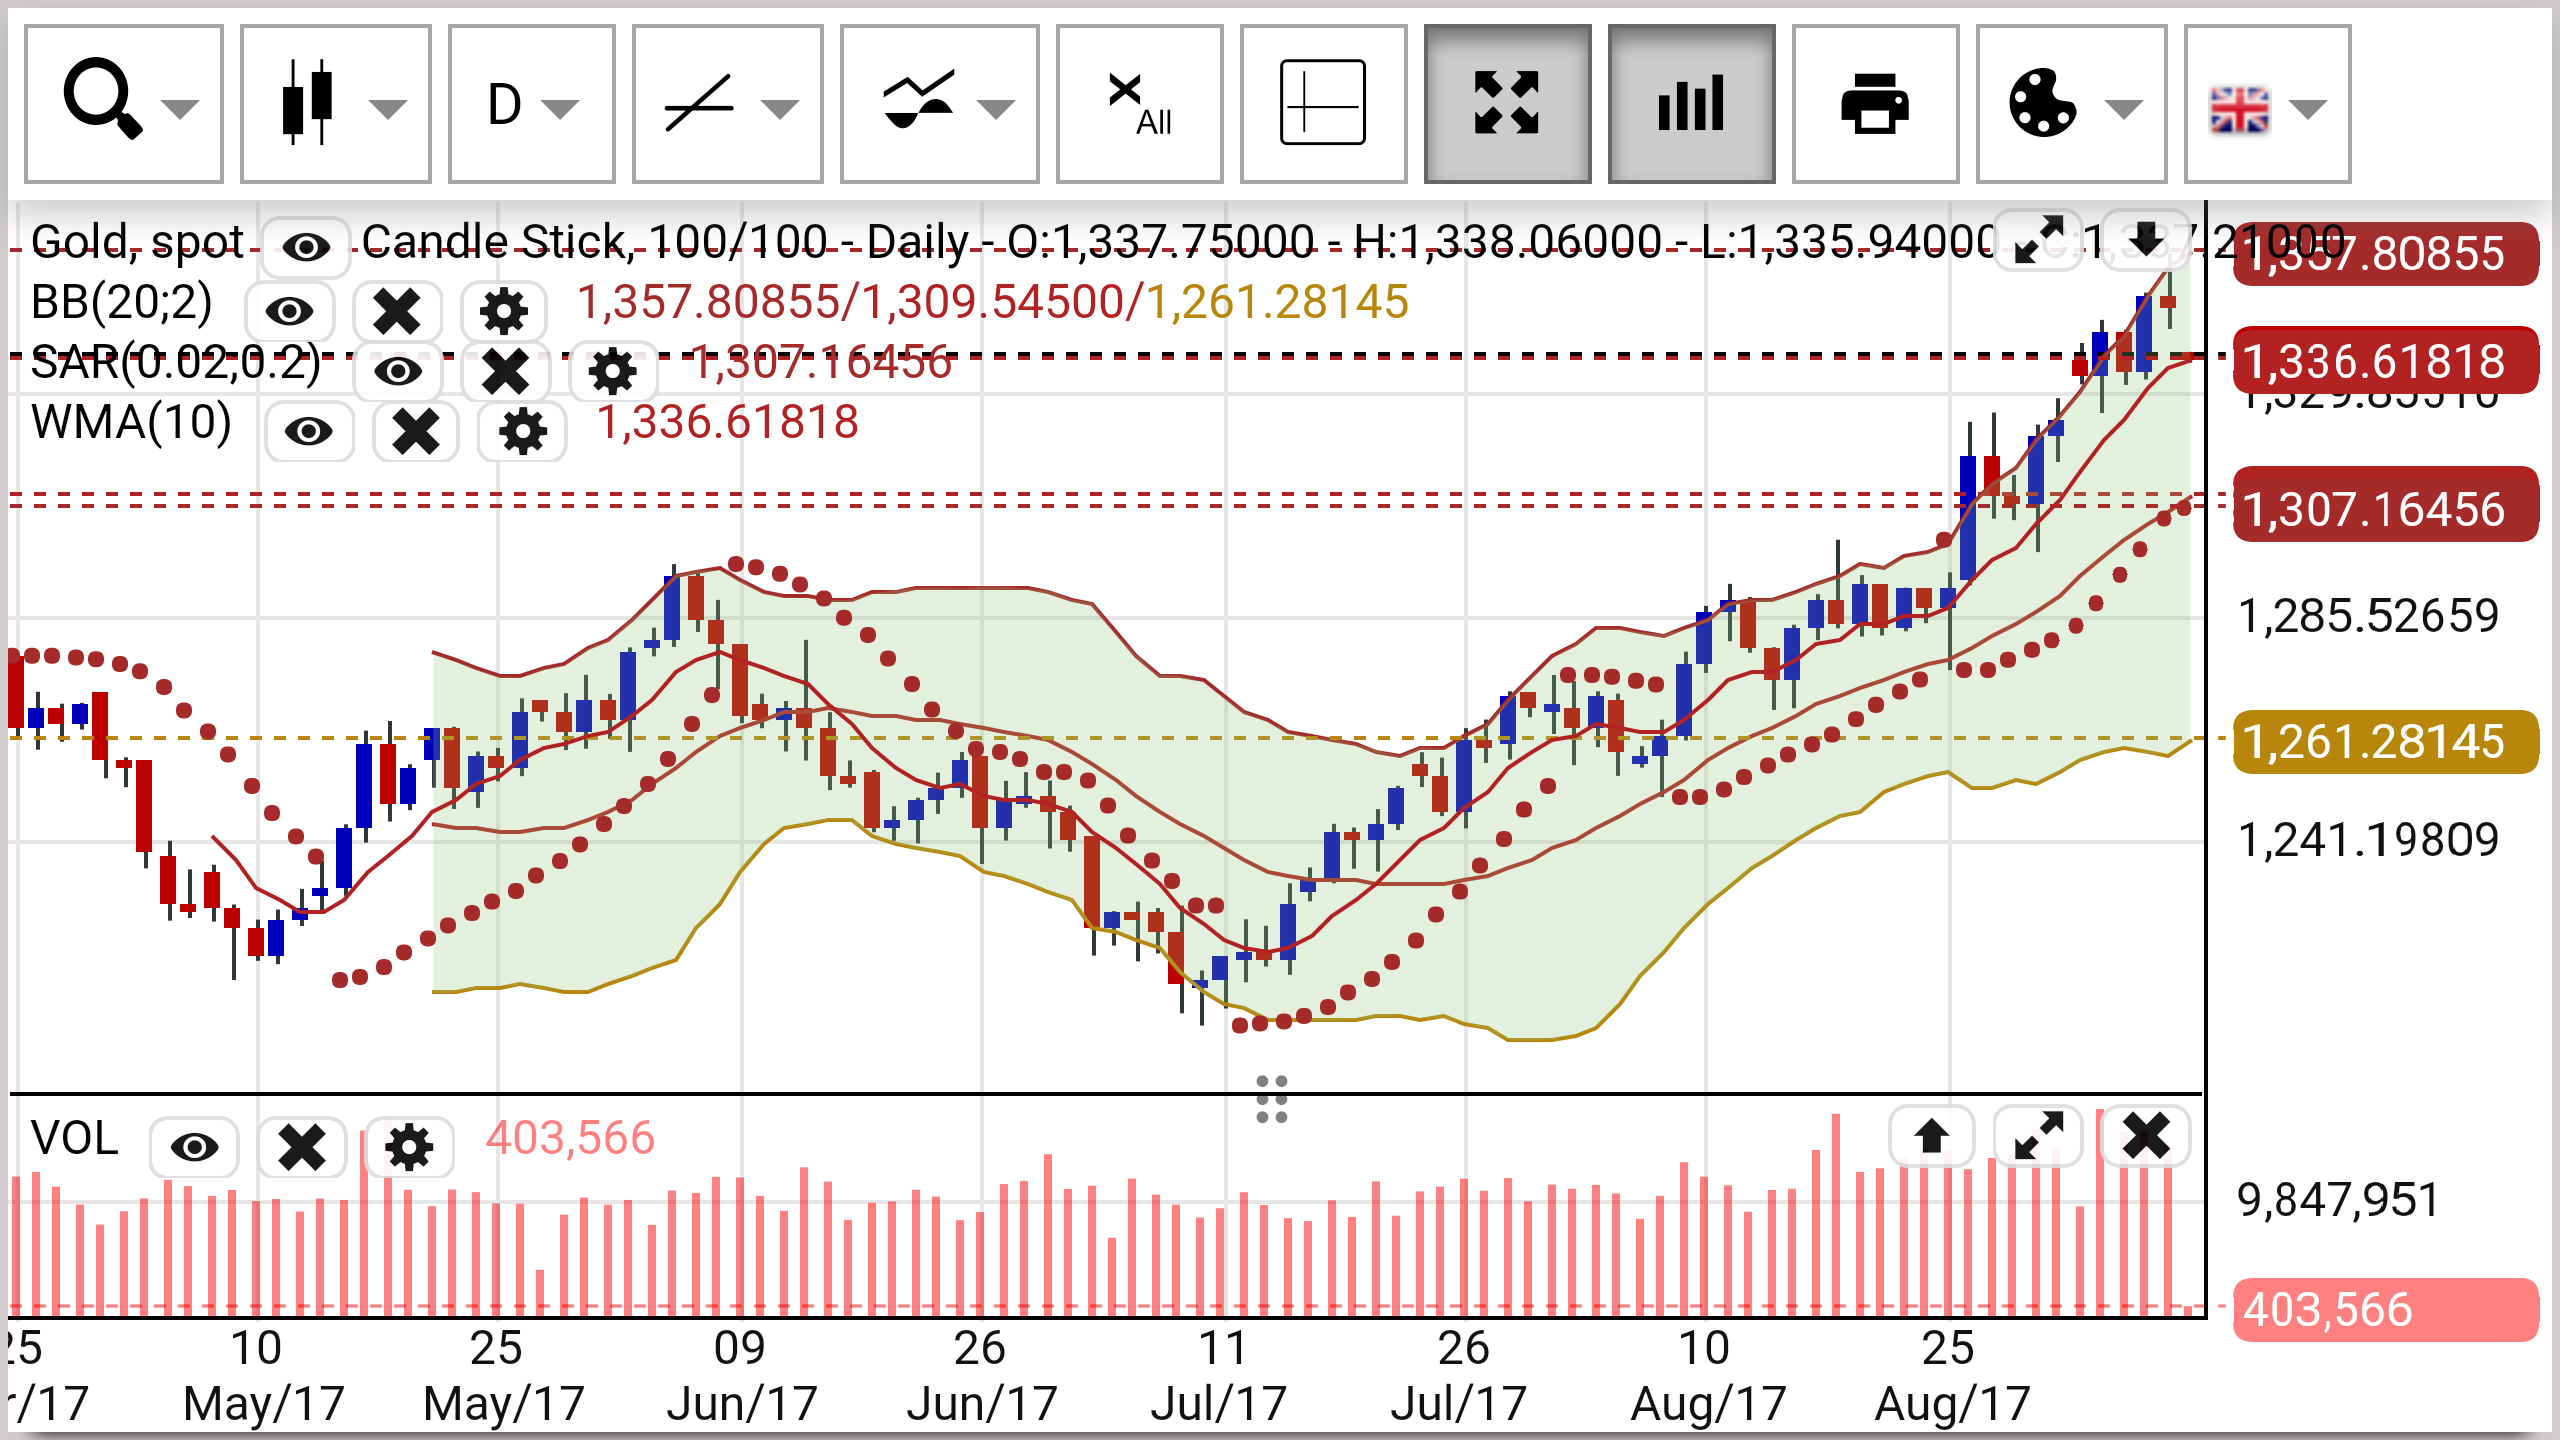2560x1440 pixels.
Task: Toggle VOL panel visibility eye
Action: pyautogui.click(x=194, y=1146)
